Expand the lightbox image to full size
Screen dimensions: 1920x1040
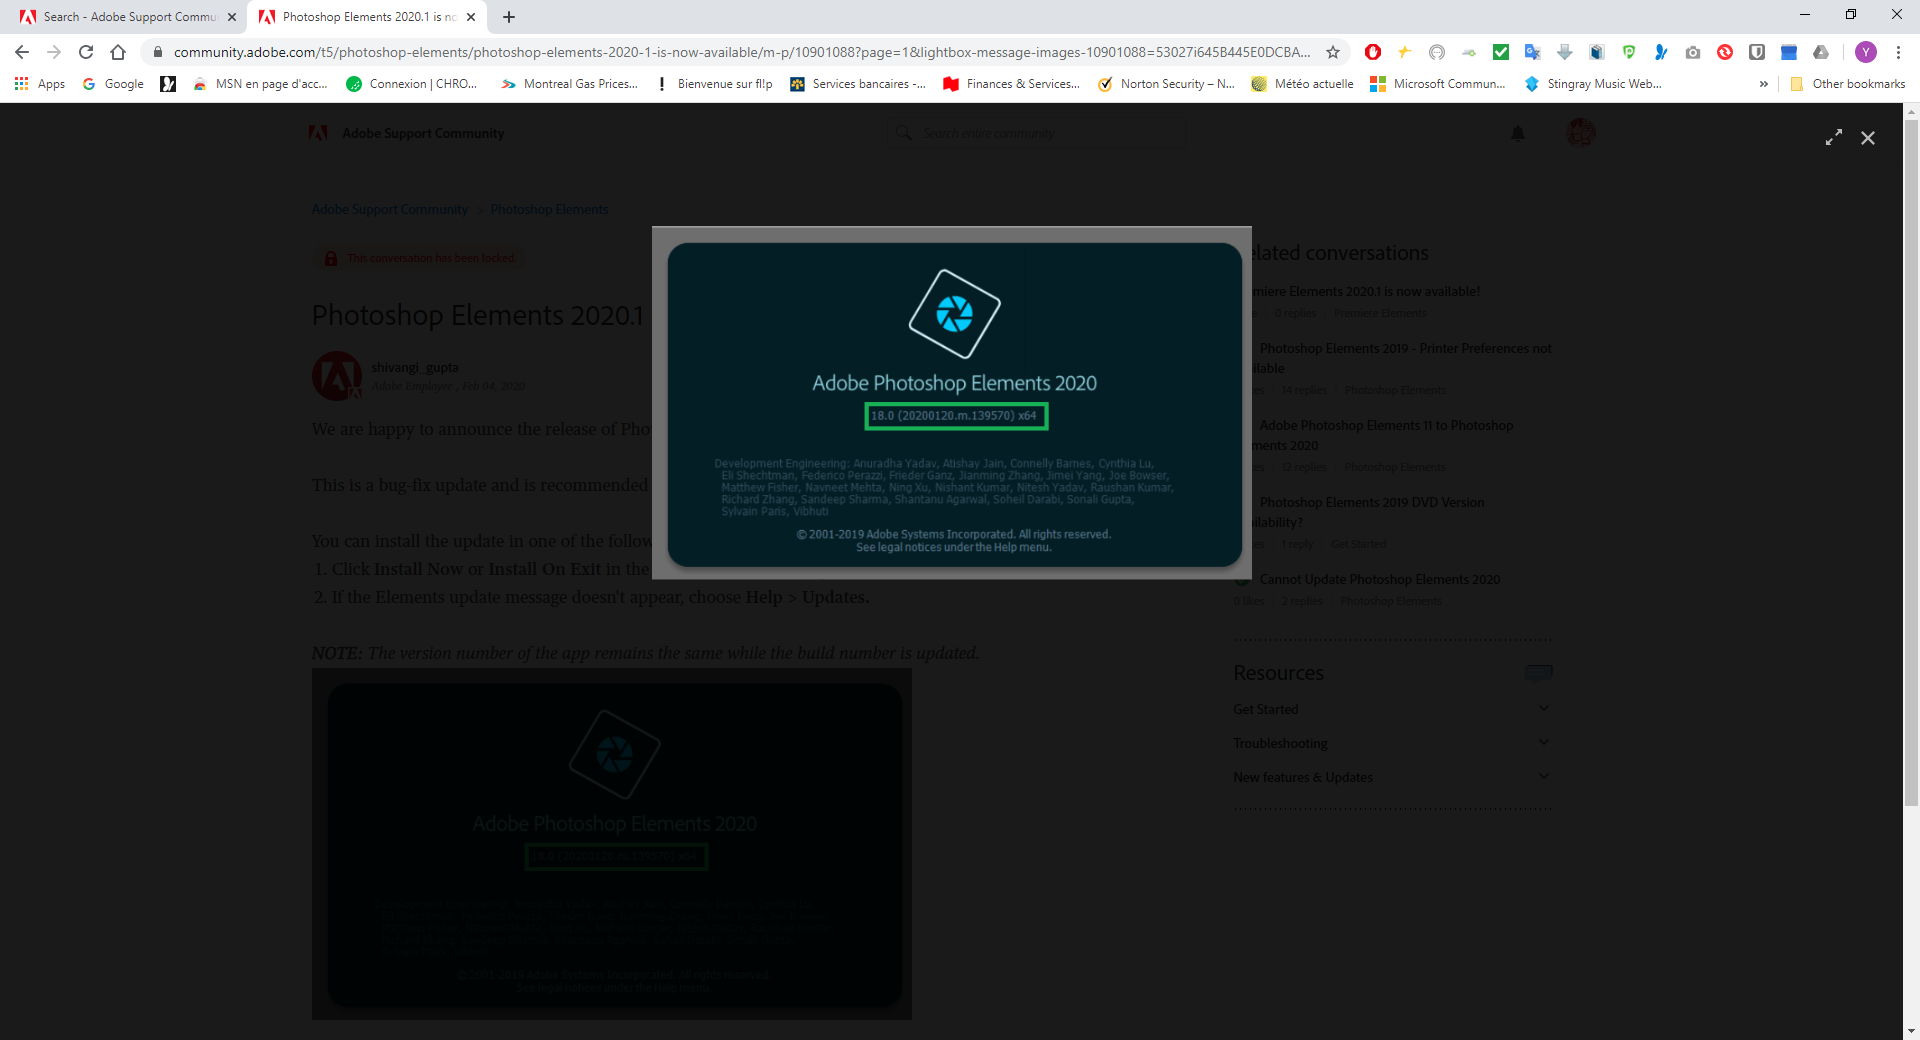point(1834,138)
